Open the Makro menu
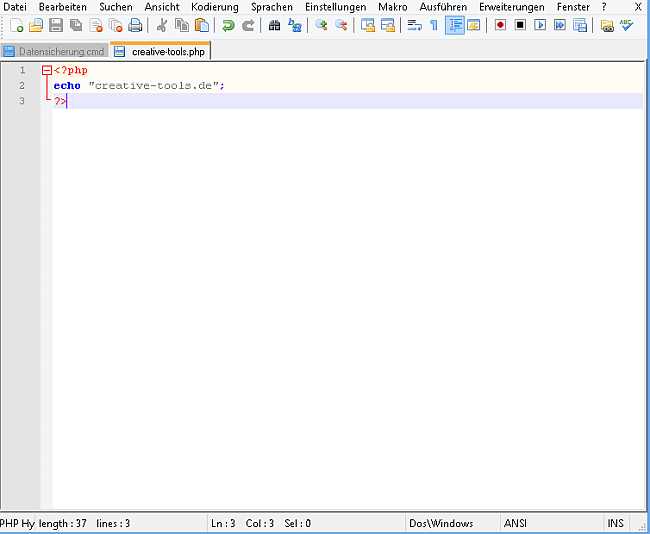Viewport: 650px width, 534px height. (x=393, y=7)
